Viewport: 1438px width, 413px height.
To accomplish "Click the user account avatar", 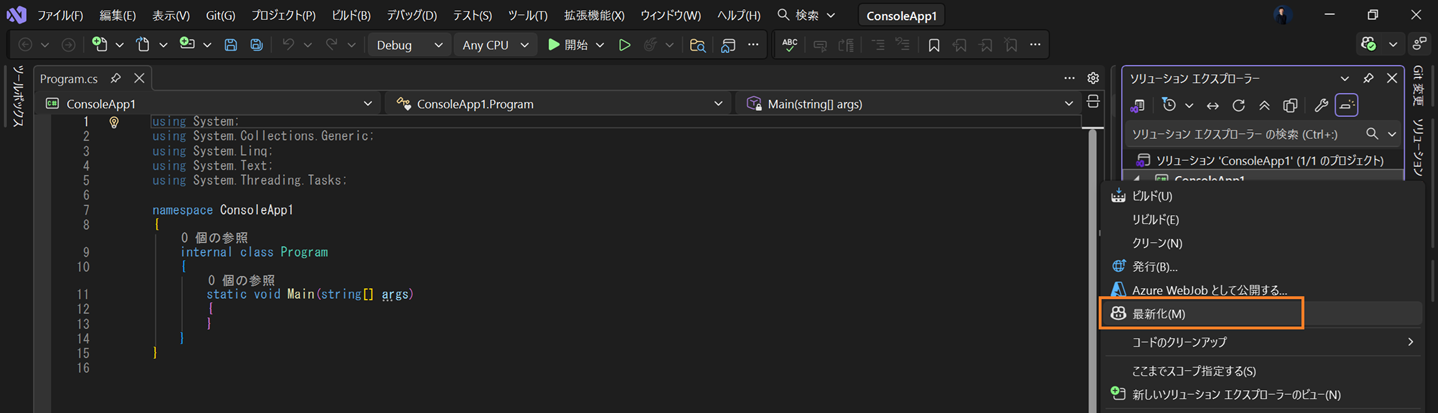I will [1283, 15].
